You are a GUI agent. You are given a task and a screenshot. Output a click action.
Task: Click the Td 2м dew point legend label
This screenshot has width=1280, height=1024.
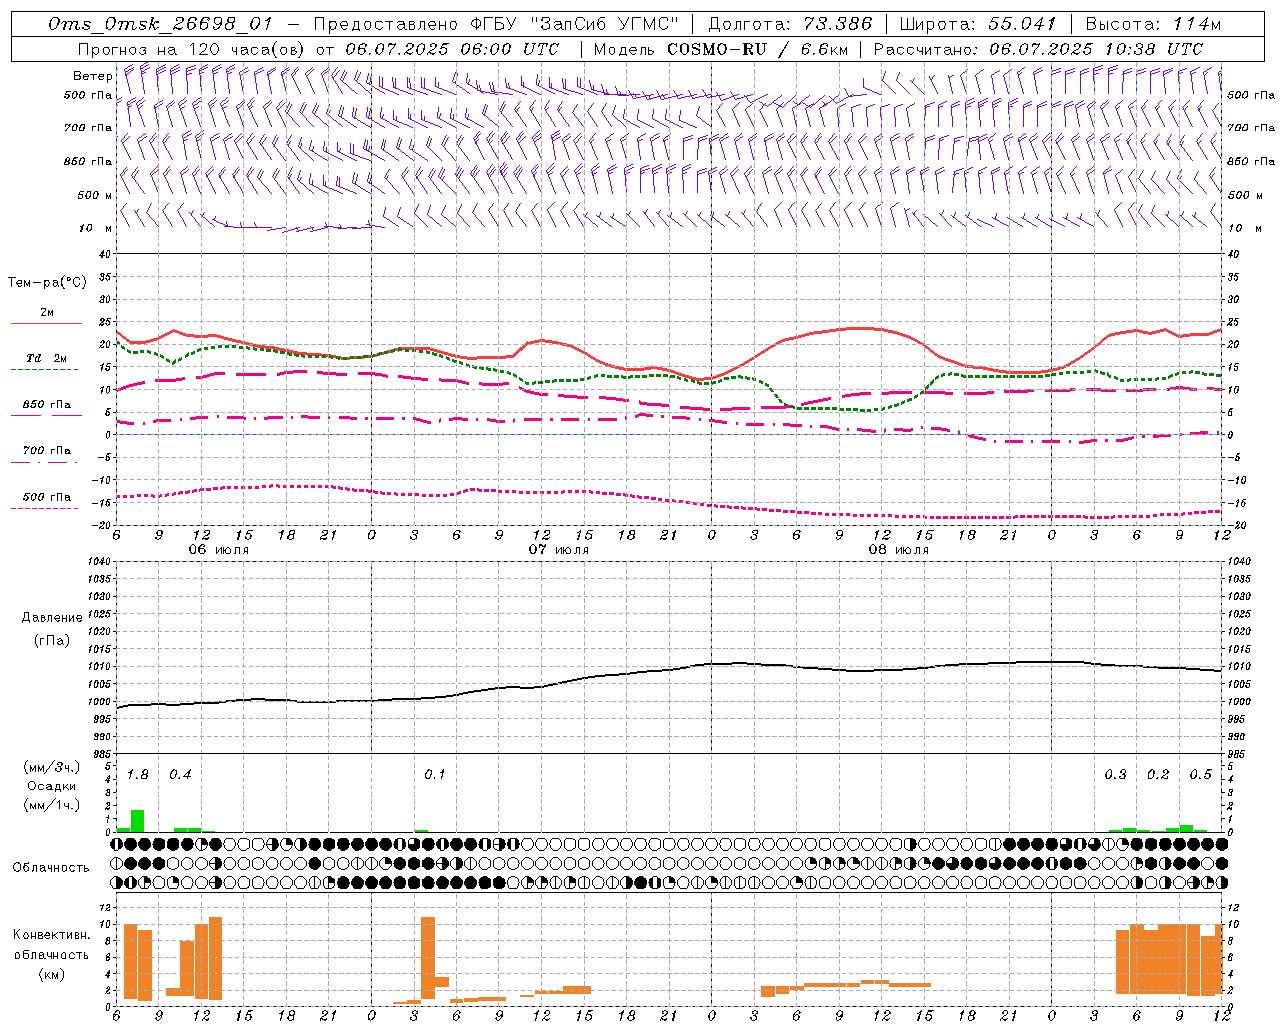(46, 358)
